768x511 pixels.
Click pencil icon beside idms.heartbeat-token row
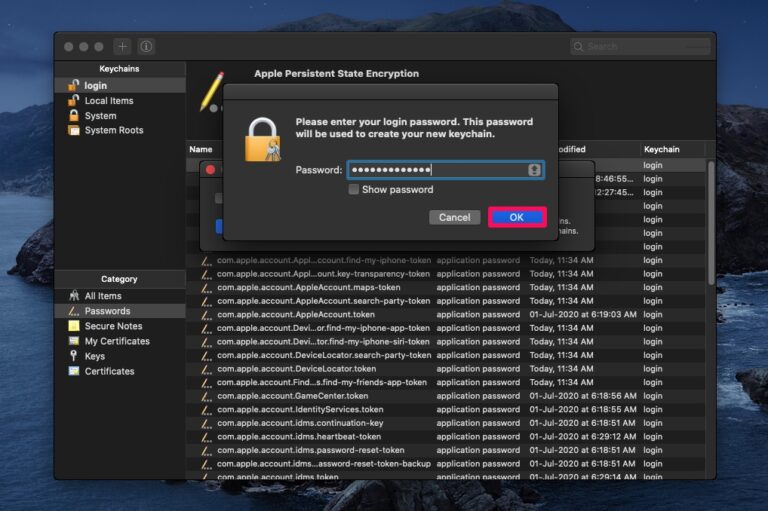point(207,437)
